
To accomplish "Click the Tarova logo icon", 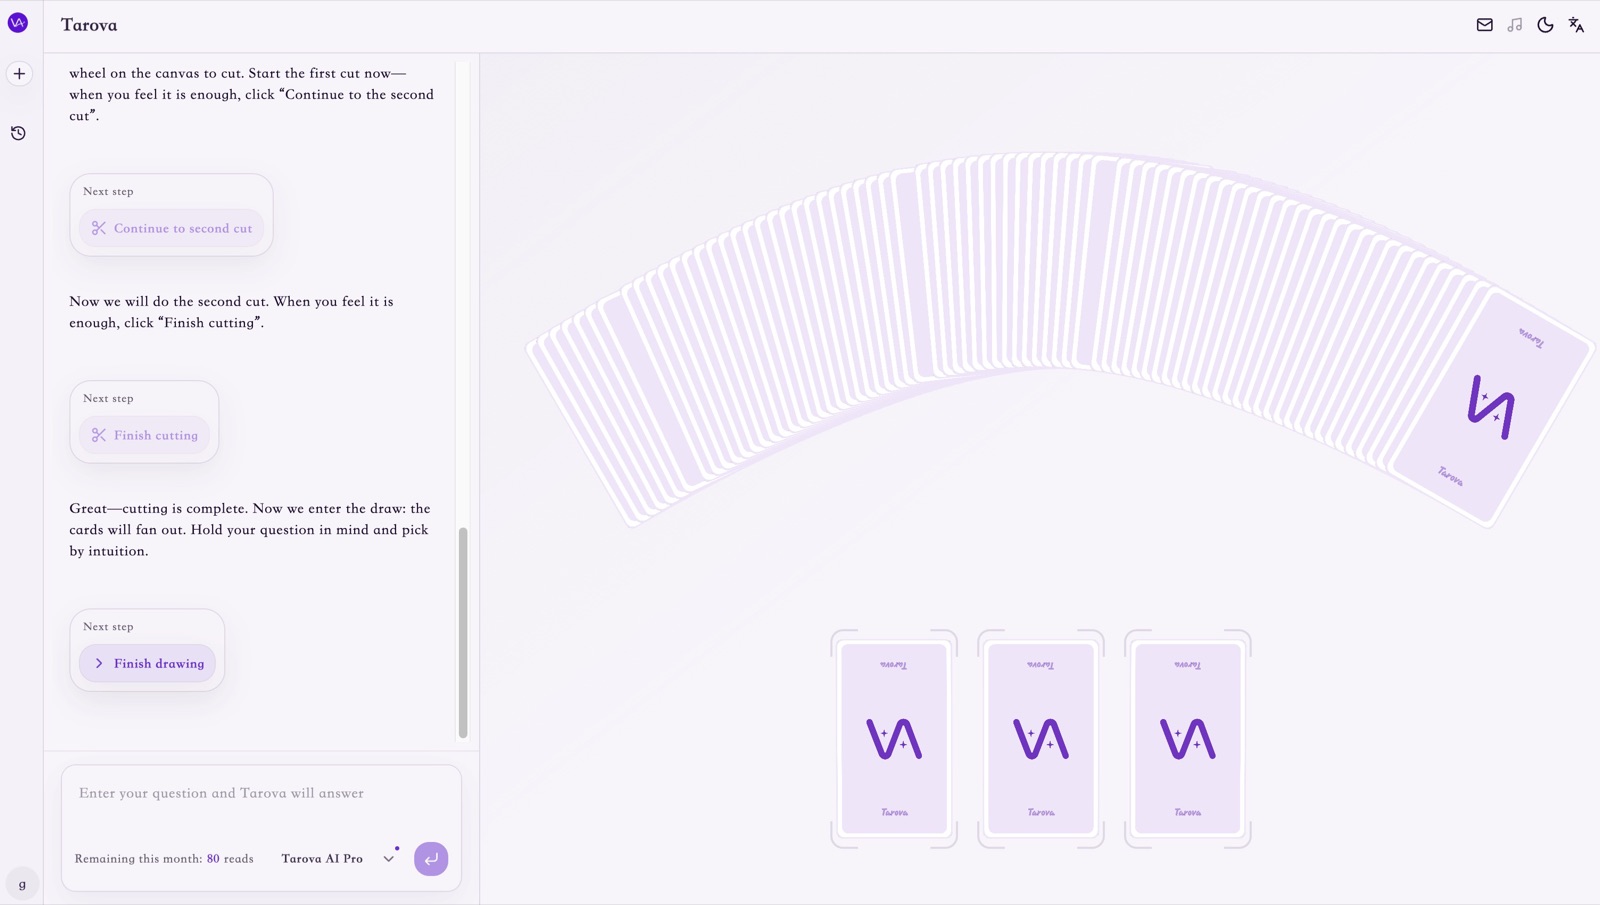I will pos(18,22).
